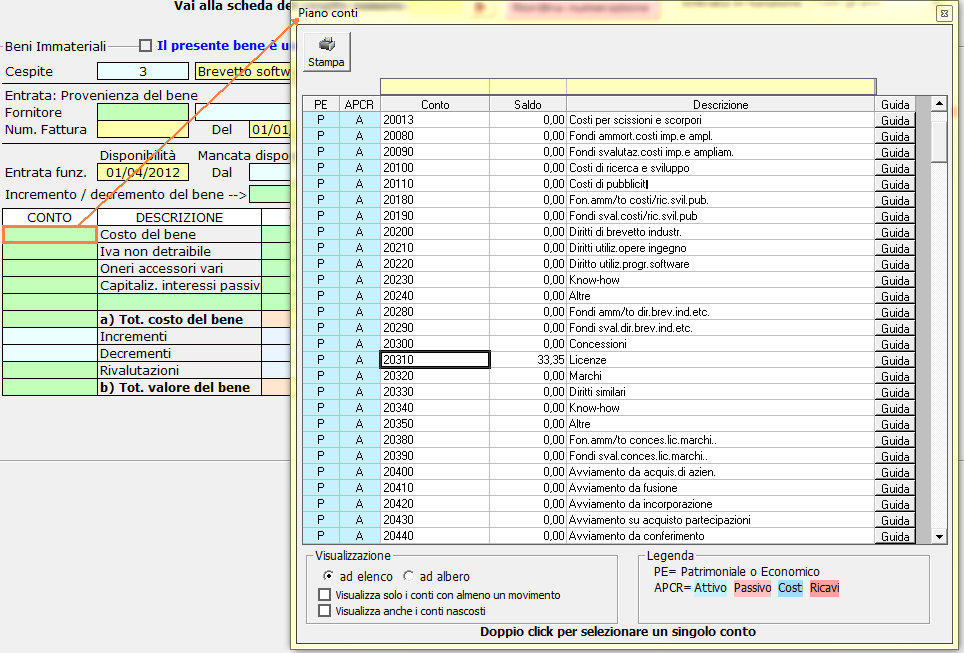Close the Piano conti window
The image size is (964, 653).
point(944,13)
